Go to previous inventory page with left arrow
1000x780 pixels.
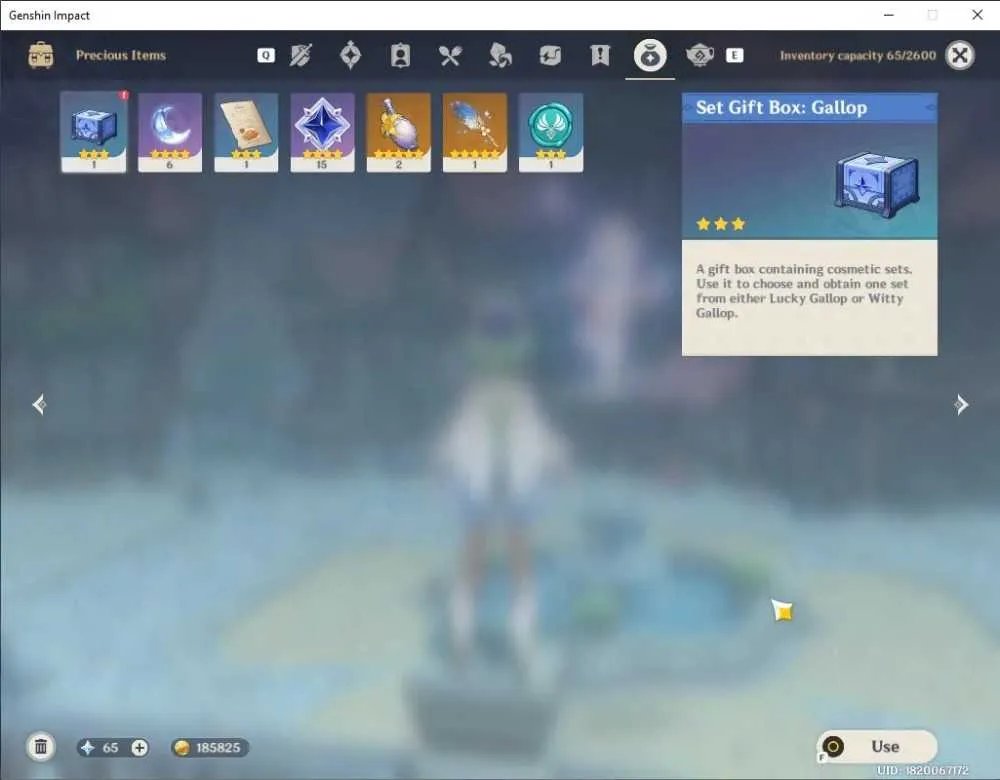click(x=40, y=404)
